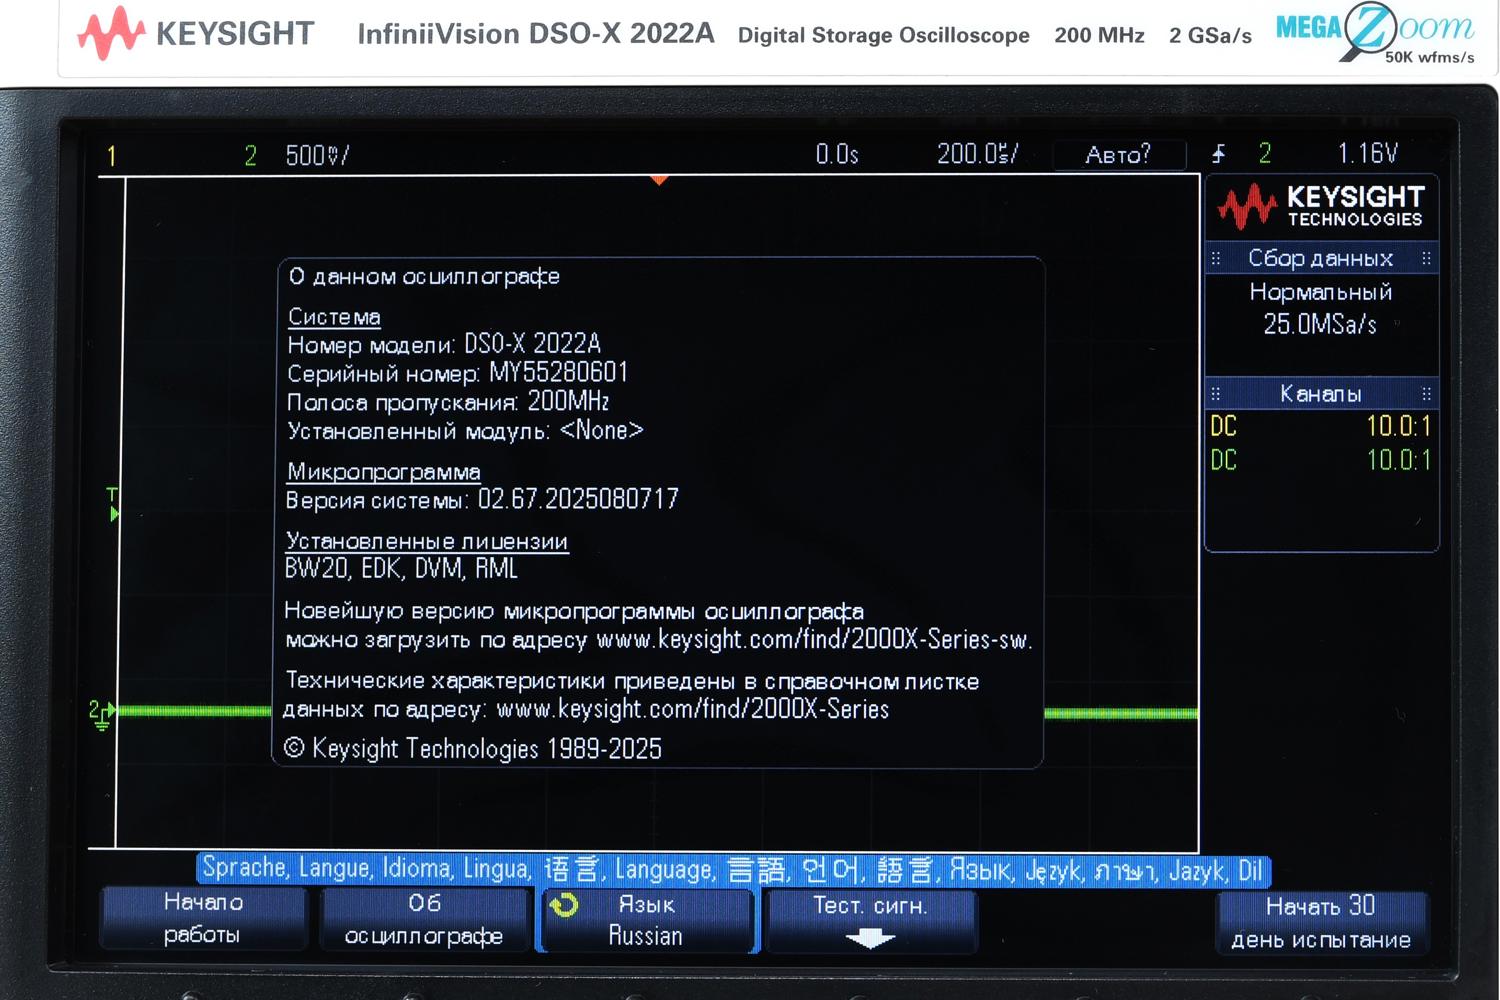Click the www.keysight.com/find/2000X-Series datasheet address
Image resolution: width=1500 pixels, height=1000 pixels.
click(693, 709)
